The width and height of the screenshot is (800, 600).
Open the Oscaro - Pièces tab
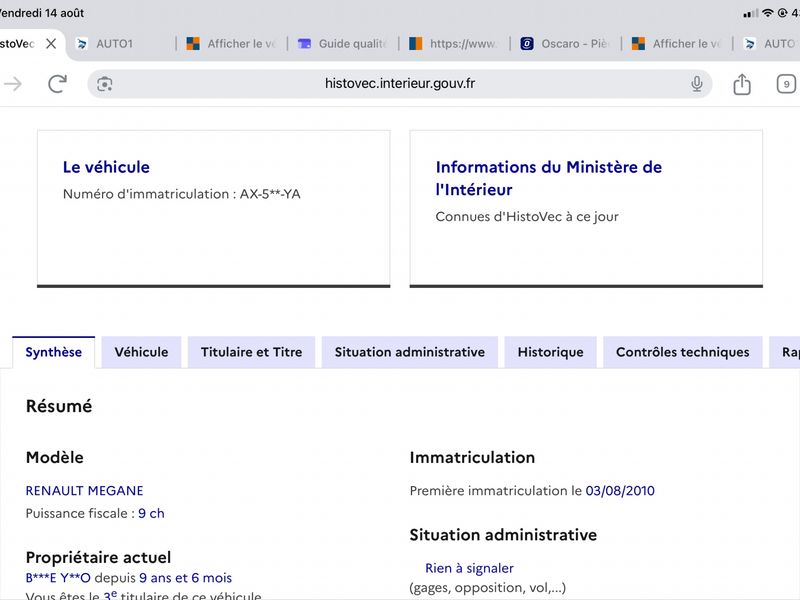pyautogui.click(x=565, y=44)
